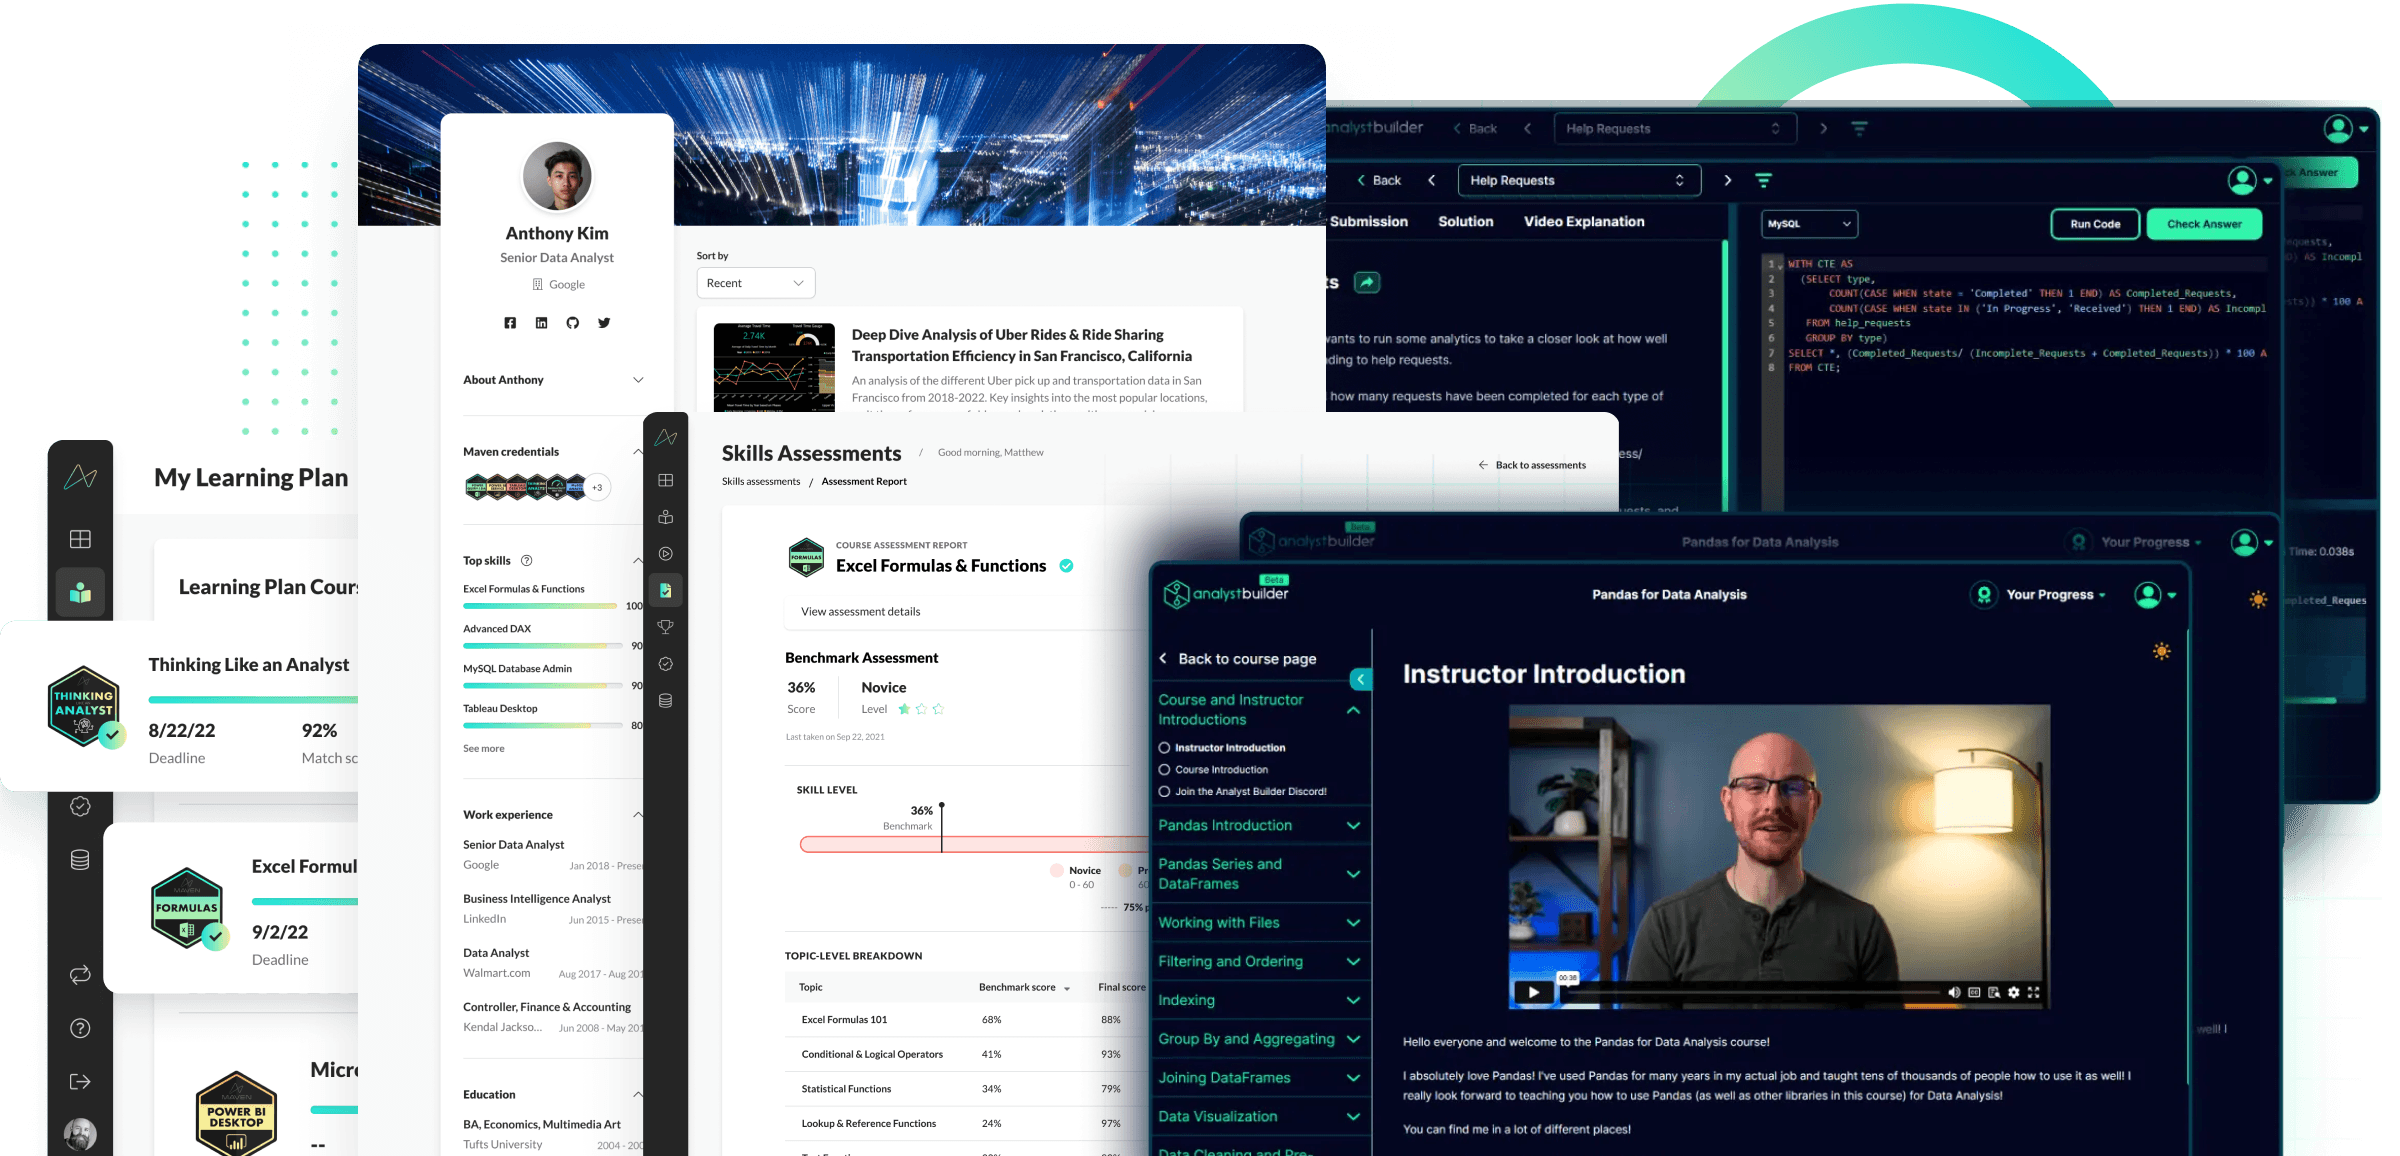Open dashboard grid icon in My Learning Plan sidebar
This screenshot has height=1156, width=2400.
point(80,539)
